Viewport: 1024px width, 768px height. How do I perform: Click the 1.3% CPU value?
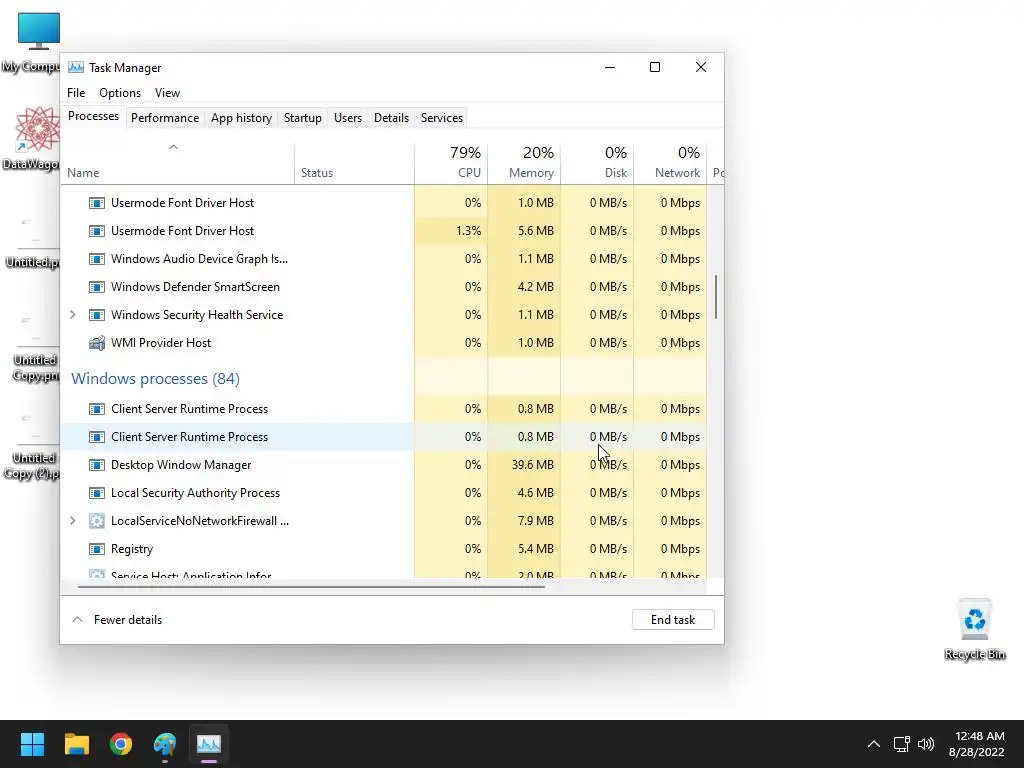click(x=468, y=231)
